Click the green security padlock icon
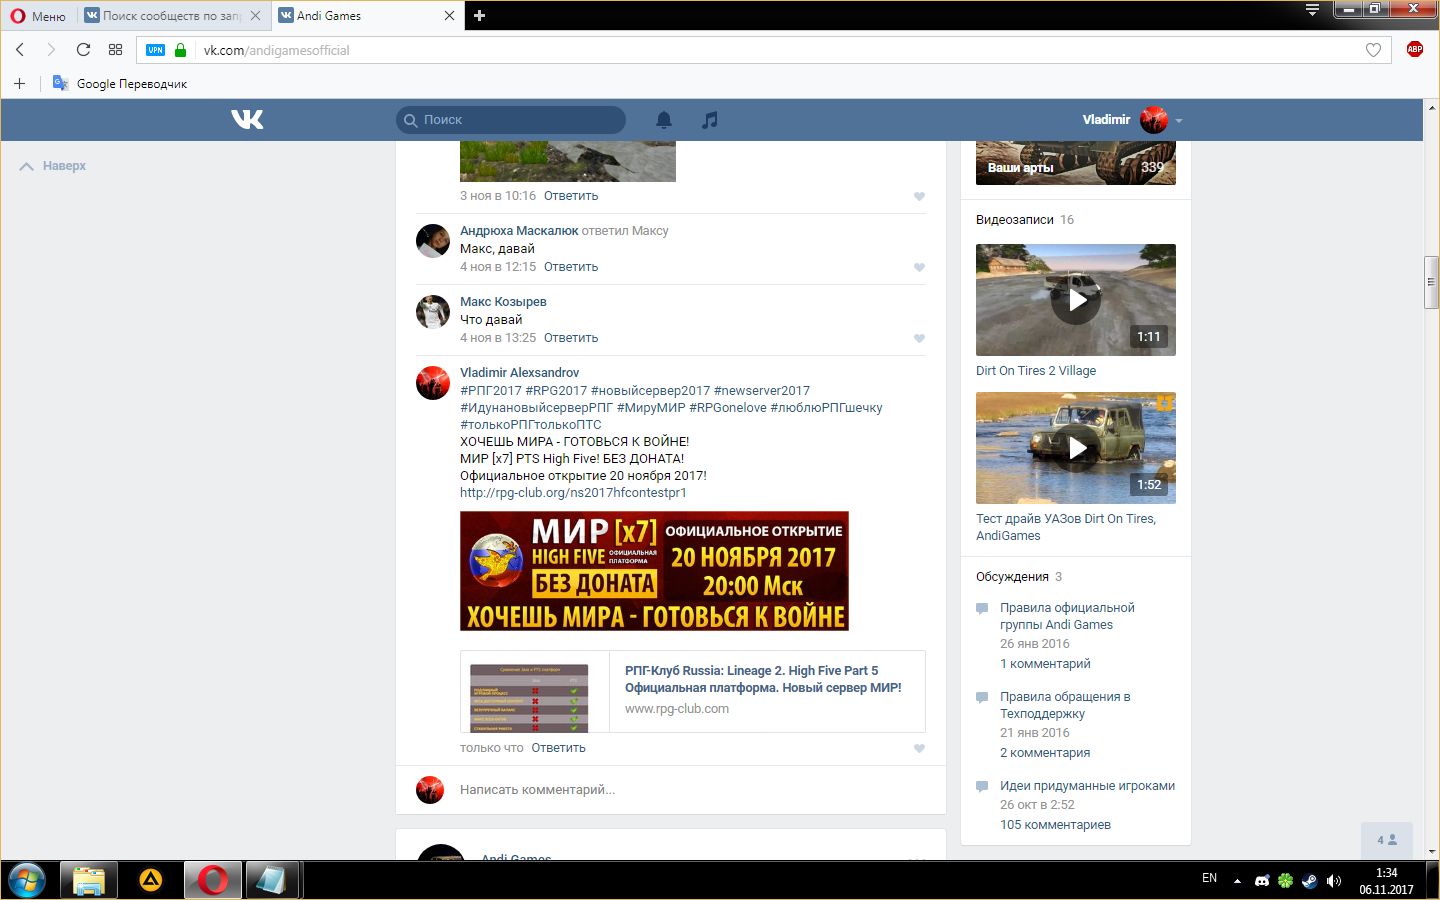 181,50
